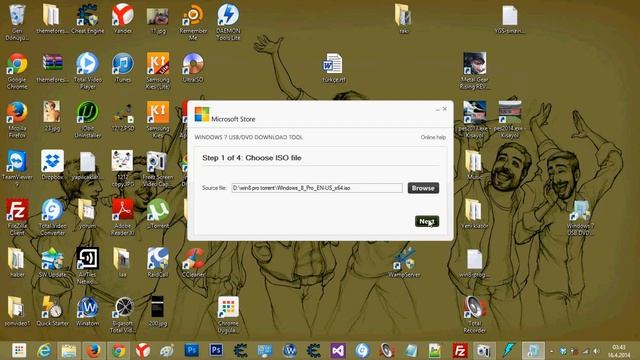Open the Online help link

[x=433, y=137]
